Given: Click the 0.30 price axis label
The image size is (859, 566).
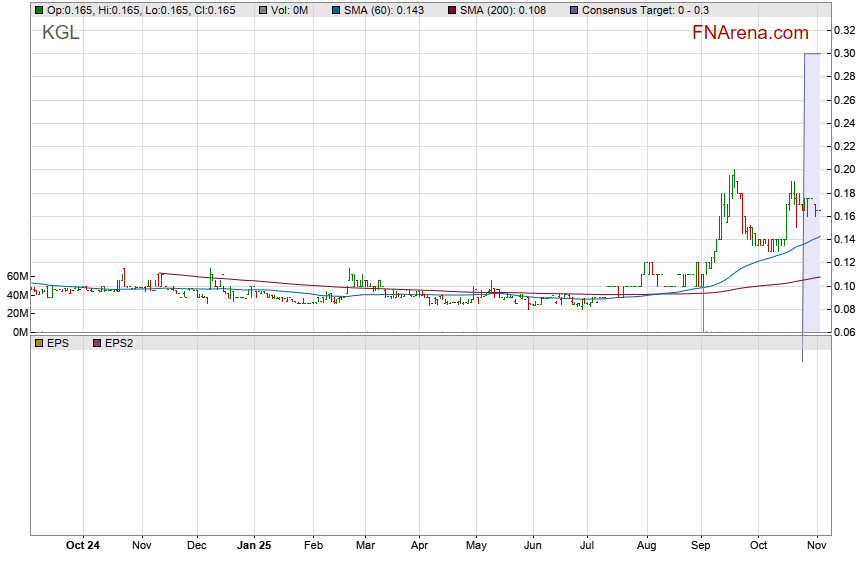Looking at the screenshot, I should point(841,53).
